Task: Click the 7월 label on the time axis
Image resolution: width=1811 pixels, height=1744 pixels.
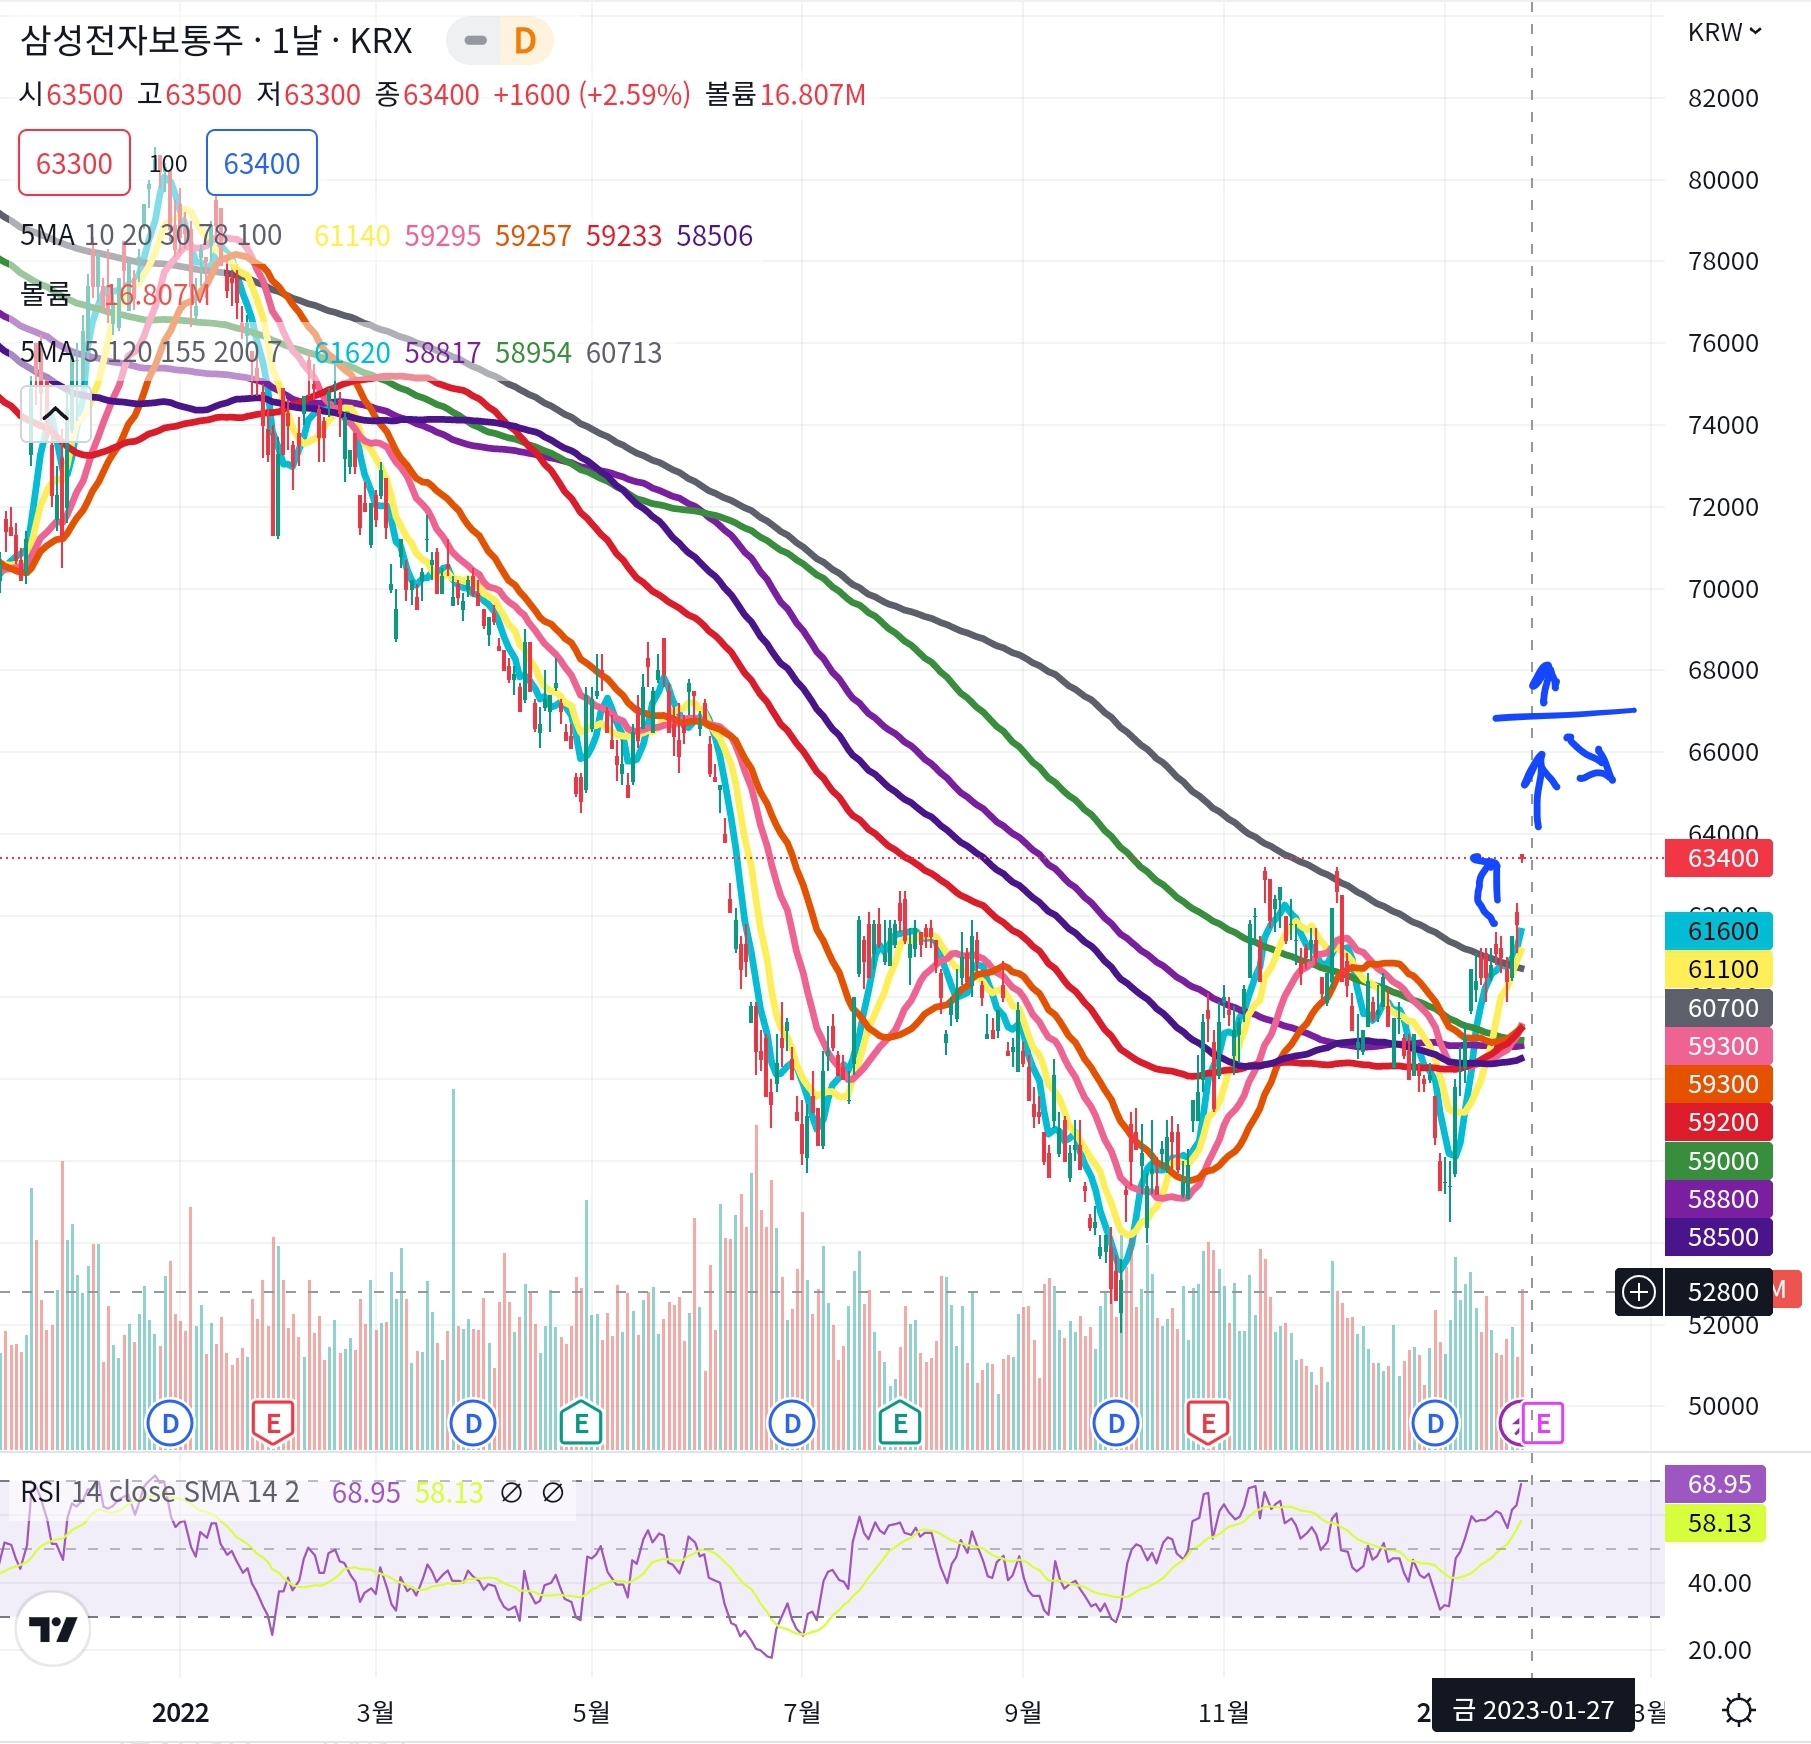Action: [801, 1713]
